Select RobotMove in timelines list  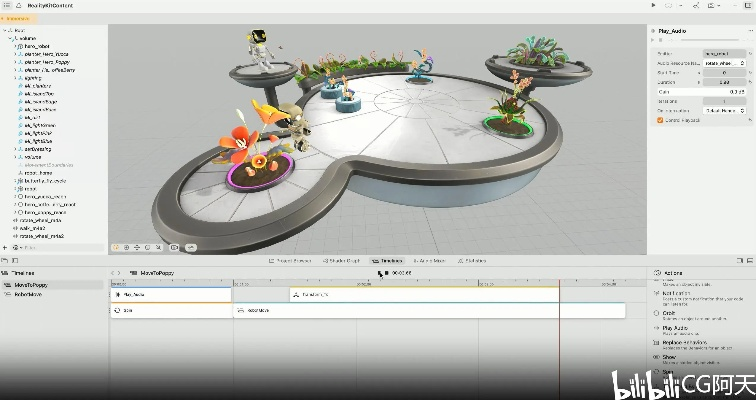[x=52, y=294]
